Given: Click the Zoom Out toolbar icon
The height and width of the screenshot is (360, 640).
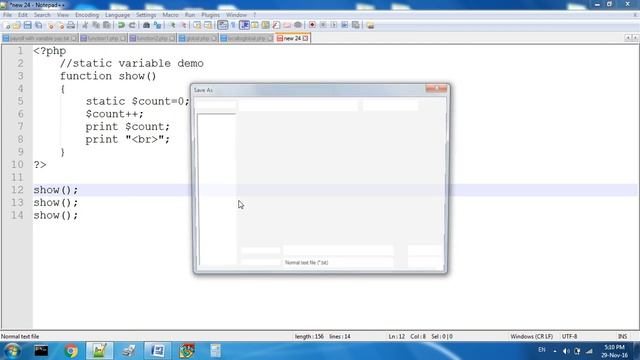Looking at the screenshot, I should (183, 25).
